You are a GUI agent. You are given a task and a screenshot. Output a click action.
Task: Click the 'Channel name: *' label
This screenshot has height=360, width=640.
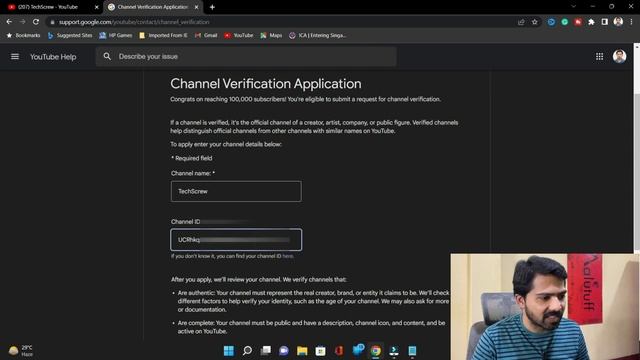point(193,173)
